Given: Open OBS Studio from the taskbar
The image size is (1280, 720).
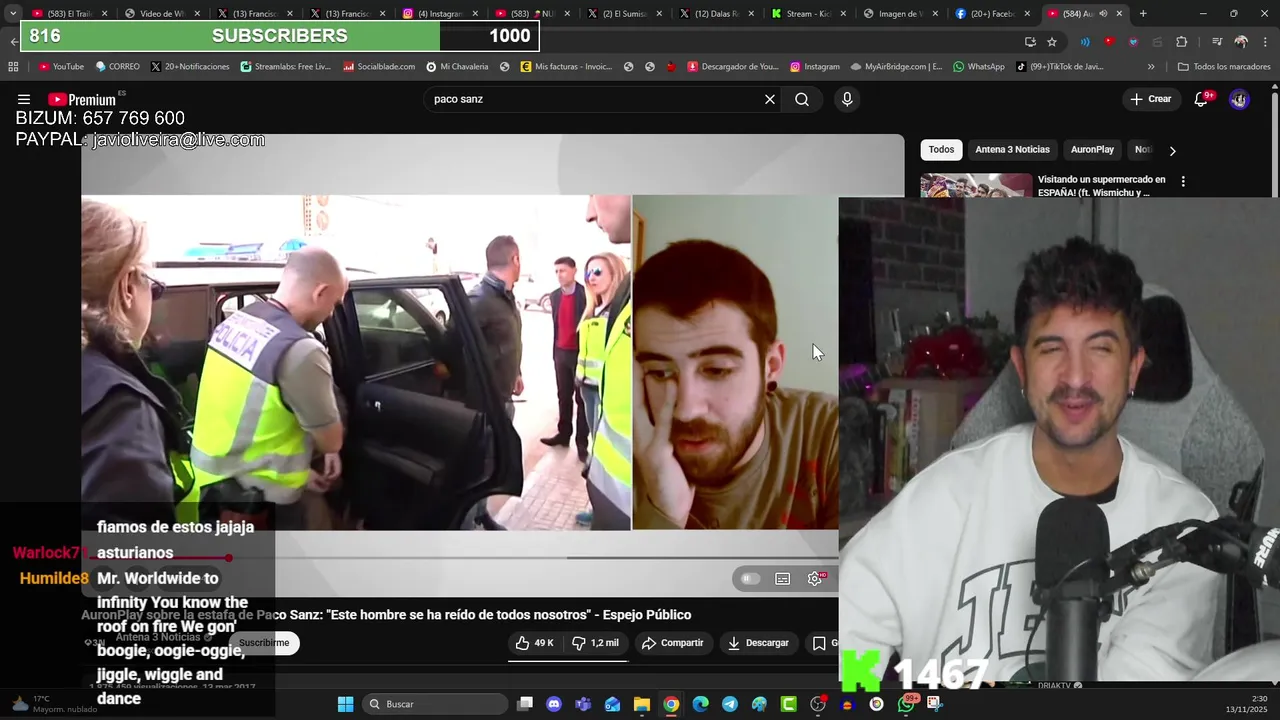Looking at the screenshot, I should [x=818, y=704].
